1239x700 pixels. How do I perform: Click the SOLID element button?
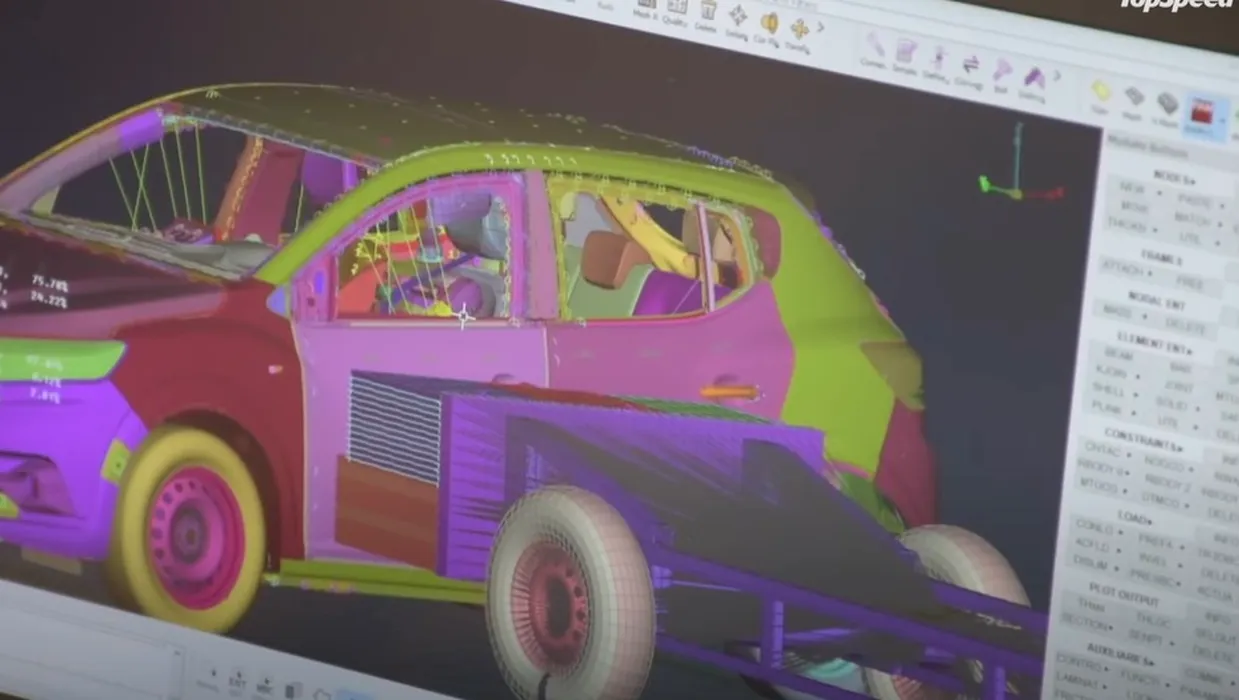1172,404
